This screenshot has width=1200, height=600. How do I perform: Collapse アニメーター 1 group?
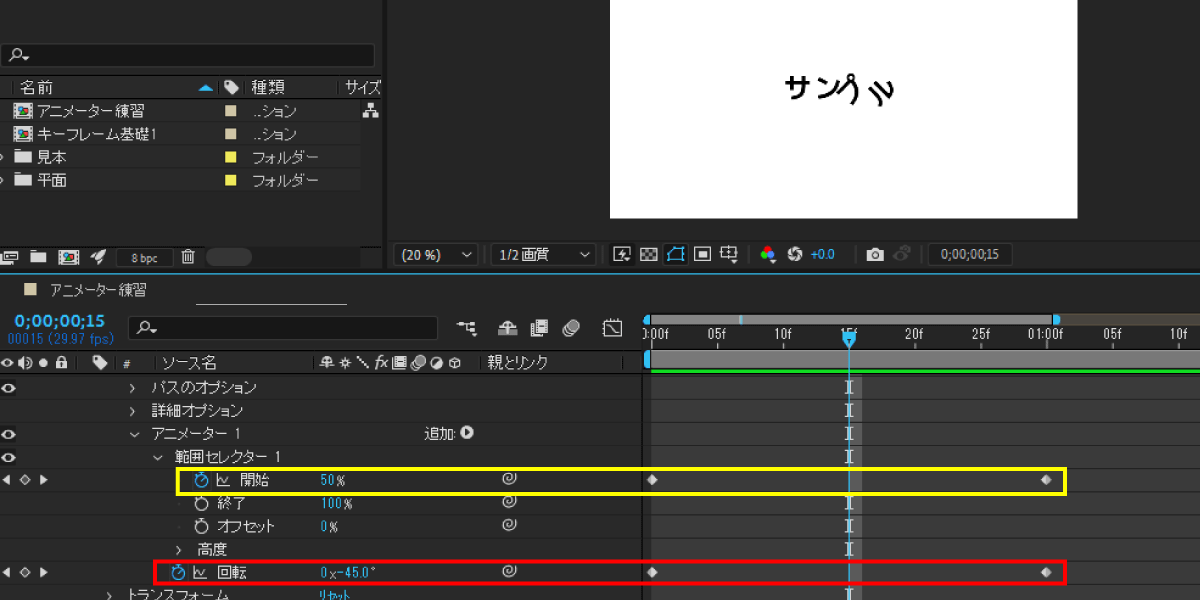[x=134, y=434]
